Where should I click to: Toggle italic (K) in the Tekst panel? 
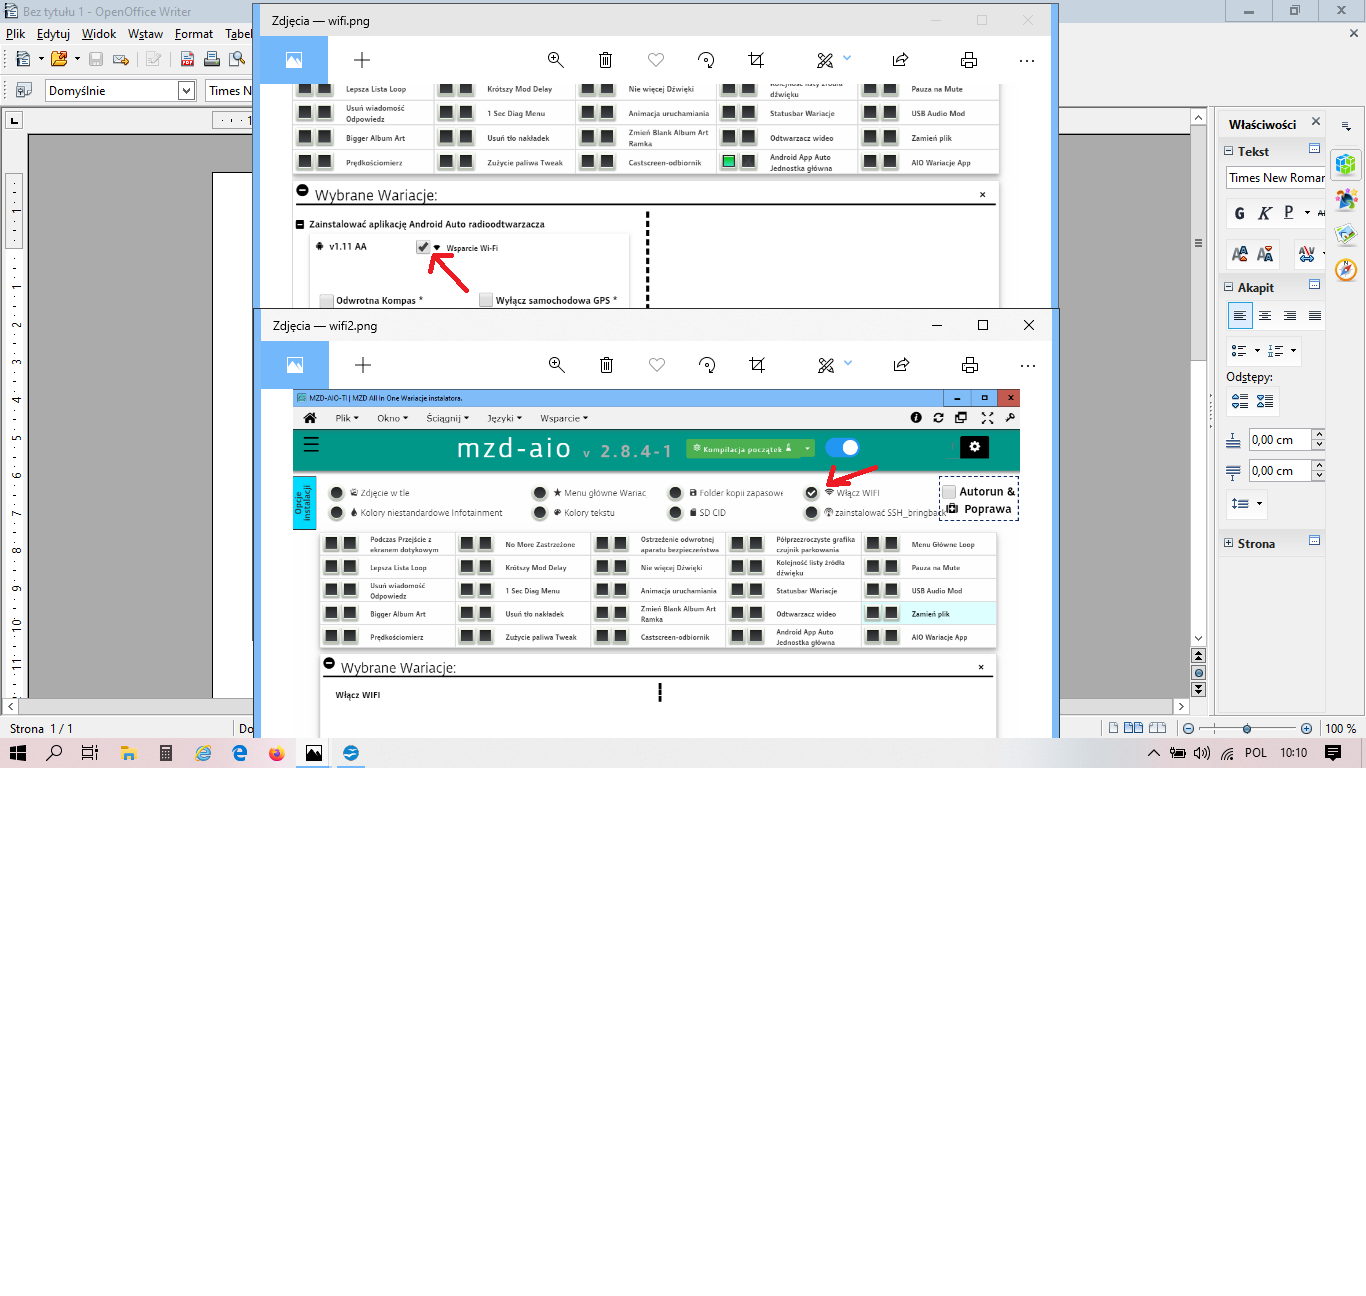[x=1264, y=213]
